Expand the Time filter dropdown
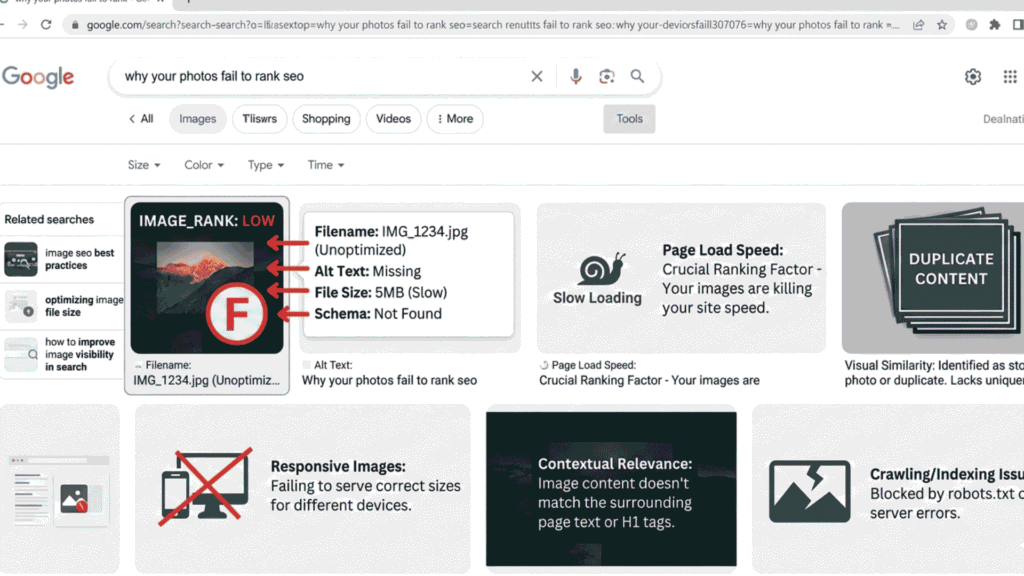1024x576 pixels. (x=326, y=165)
